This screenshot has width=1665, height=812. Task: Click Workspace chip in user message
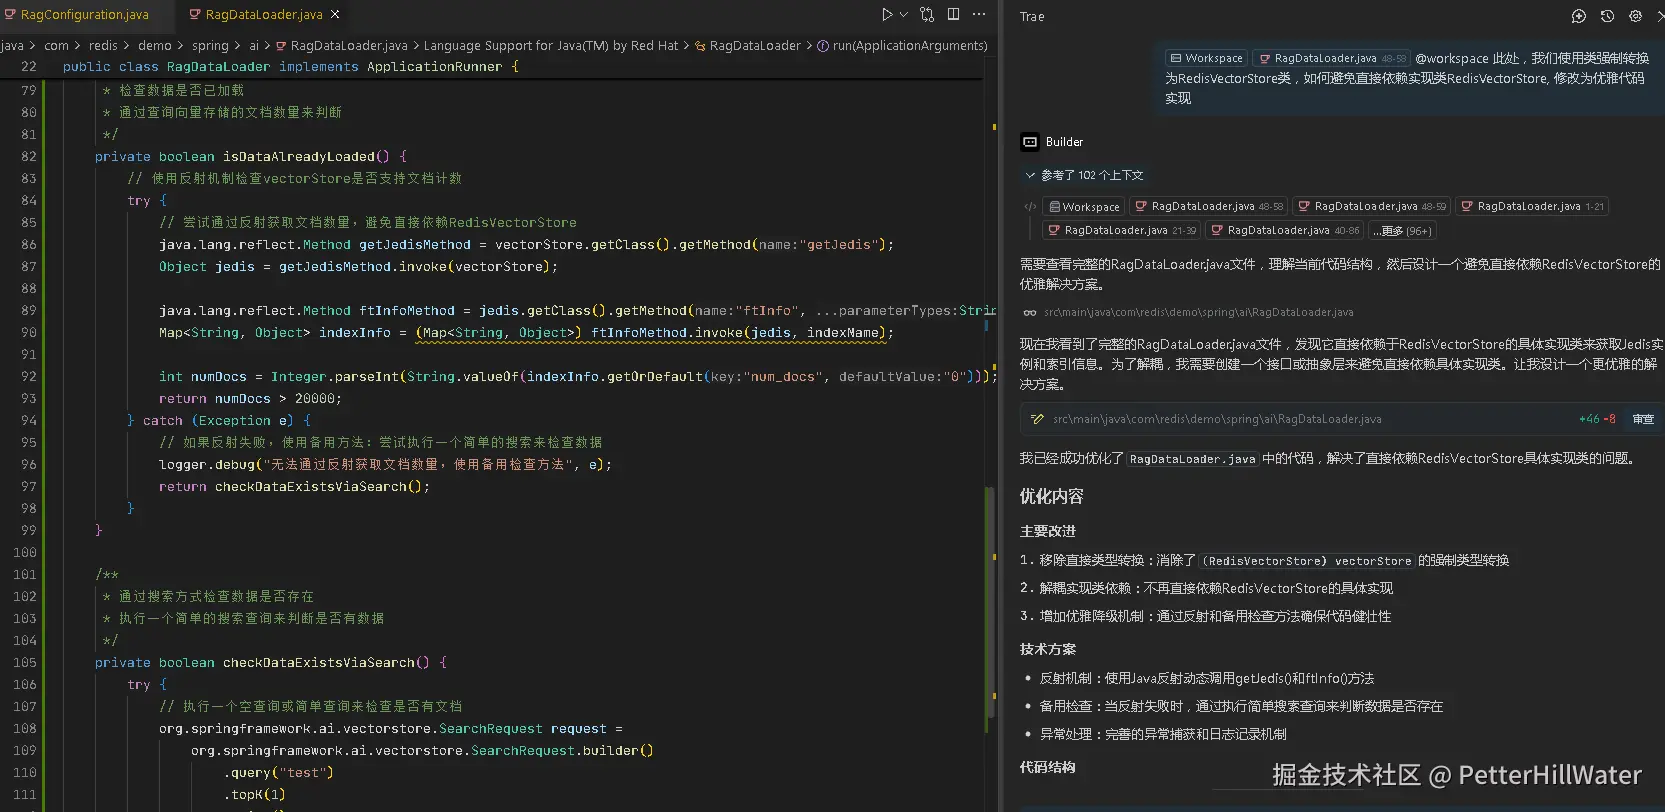pos(1206,58)
